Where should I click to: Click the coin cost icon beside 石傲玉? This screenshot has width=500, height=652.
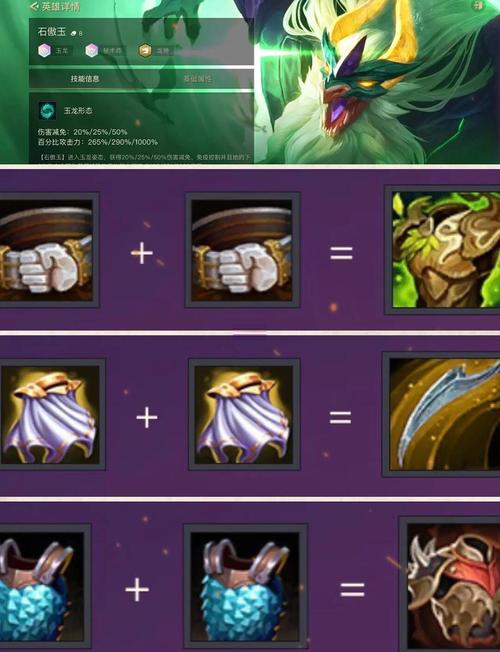pyautogui.click(x=74, y=33)
